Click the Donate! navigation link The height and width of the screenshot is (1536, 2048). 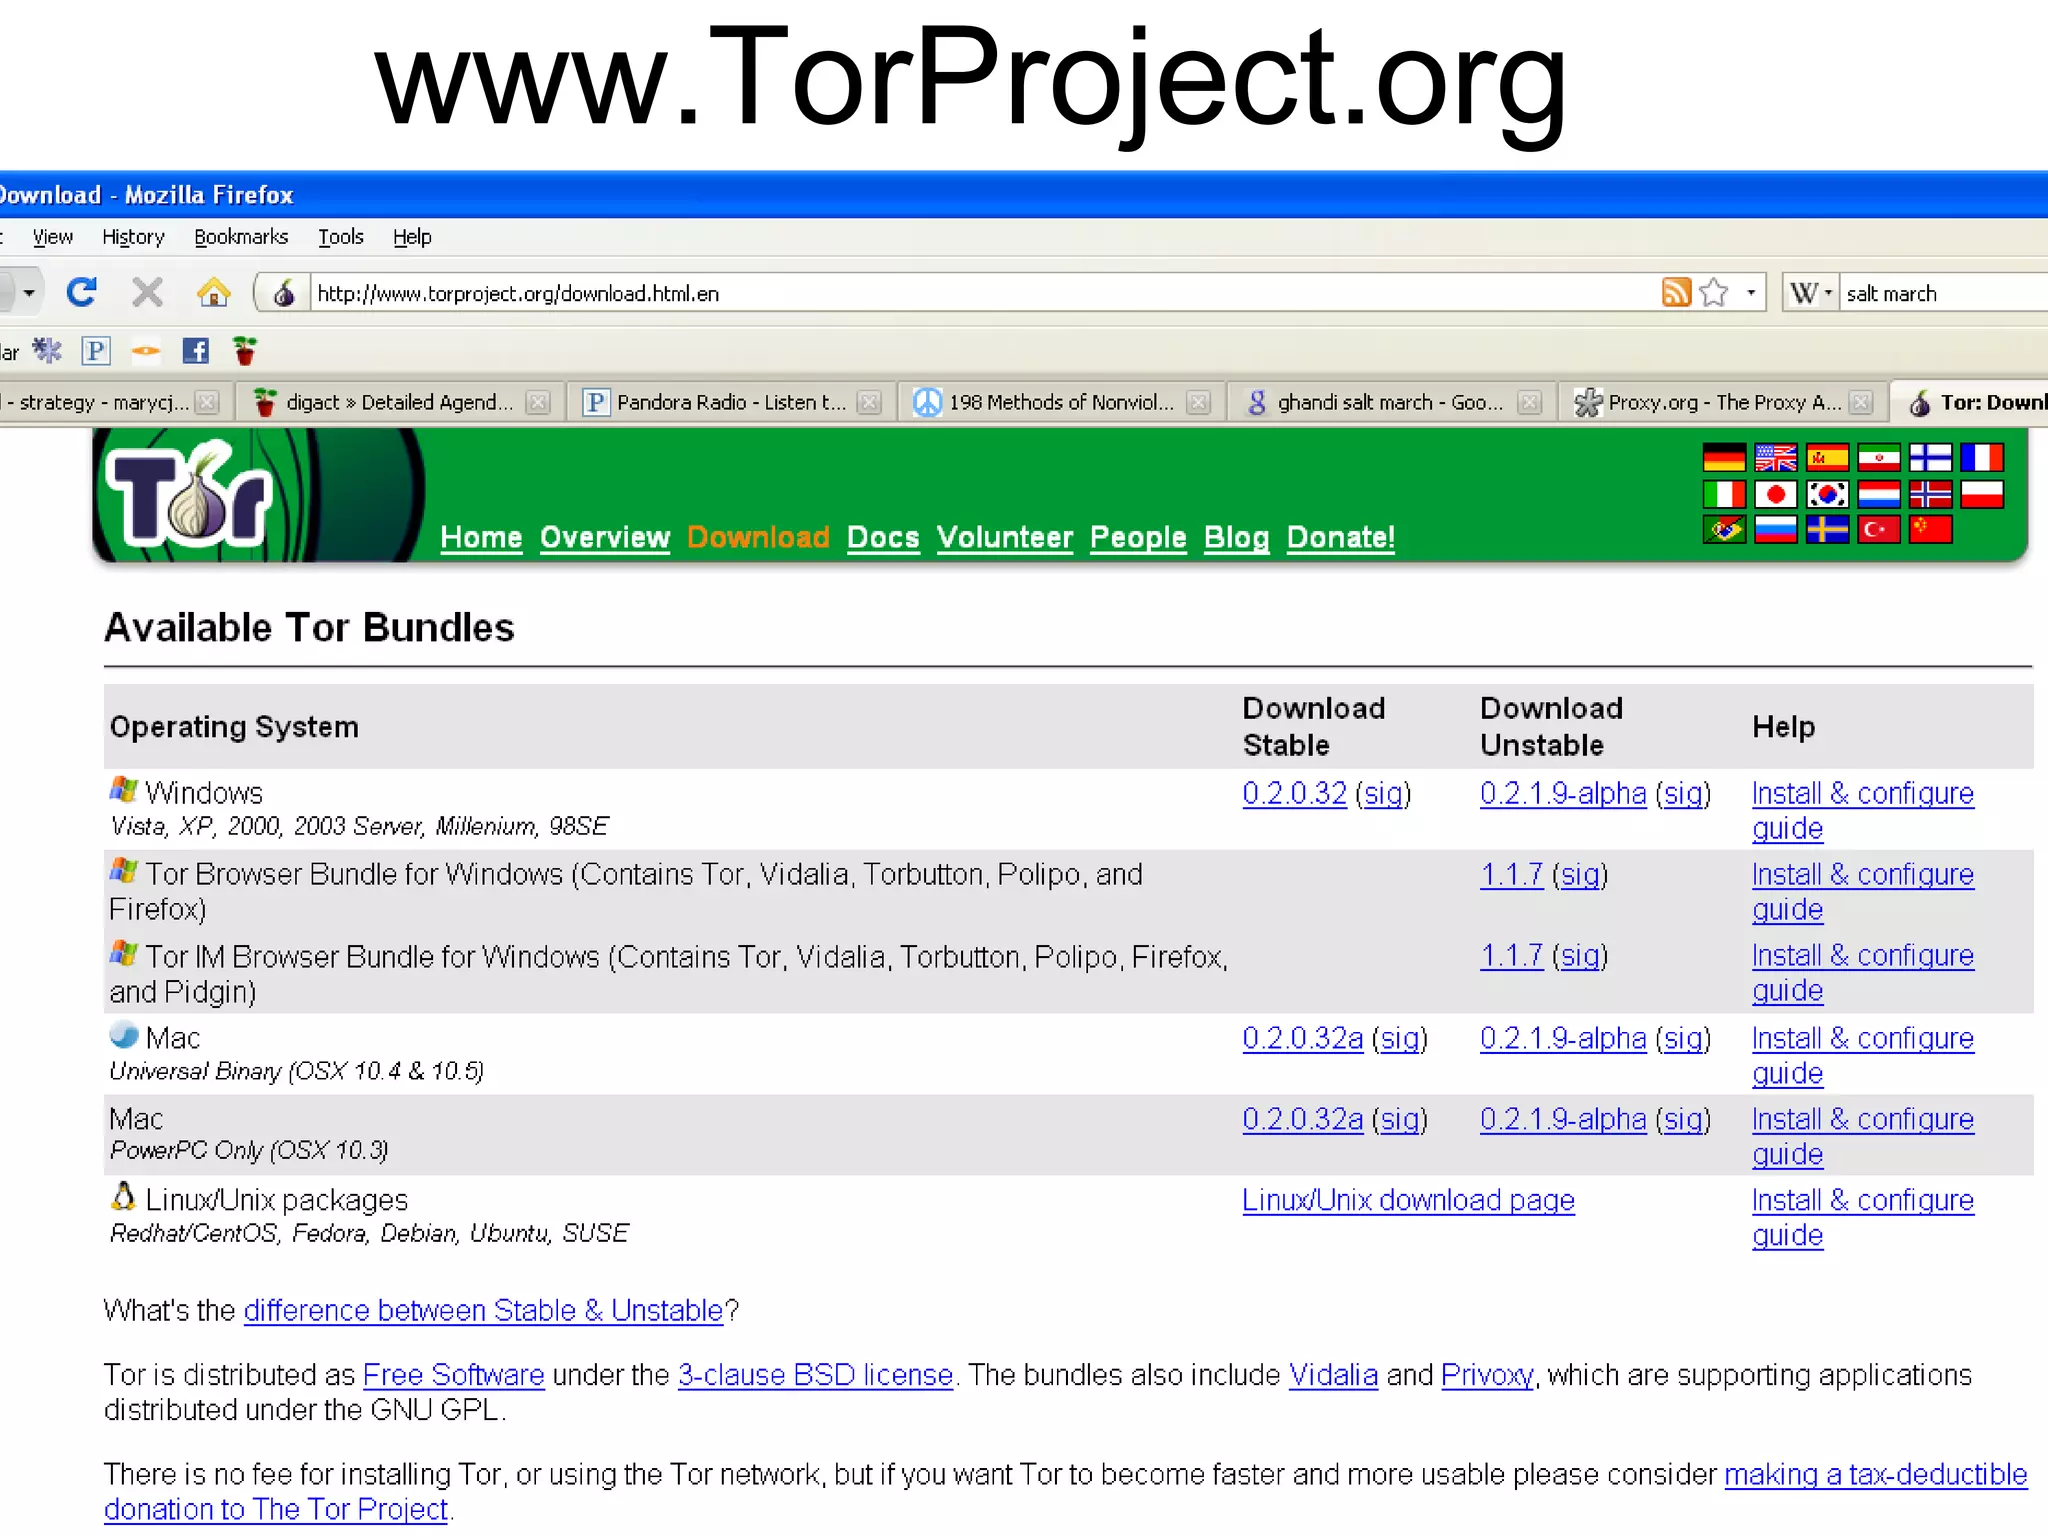tap(1341, 537)
